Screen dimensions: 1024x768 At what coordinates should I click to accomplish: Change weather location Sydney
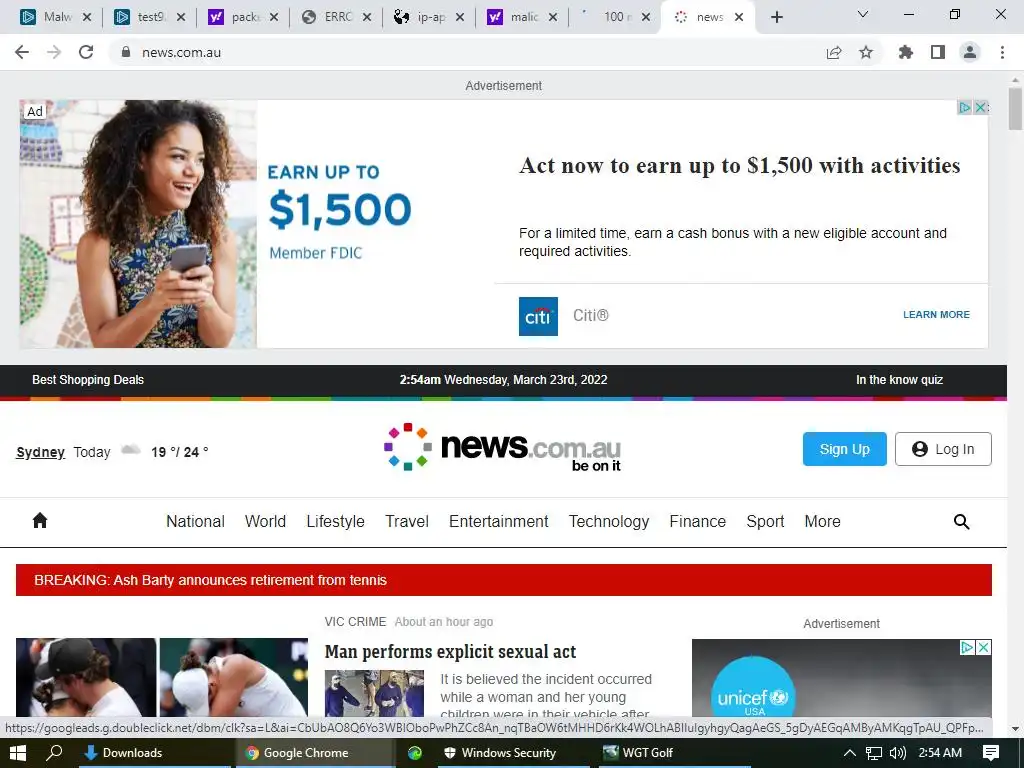tap(40, 452)
